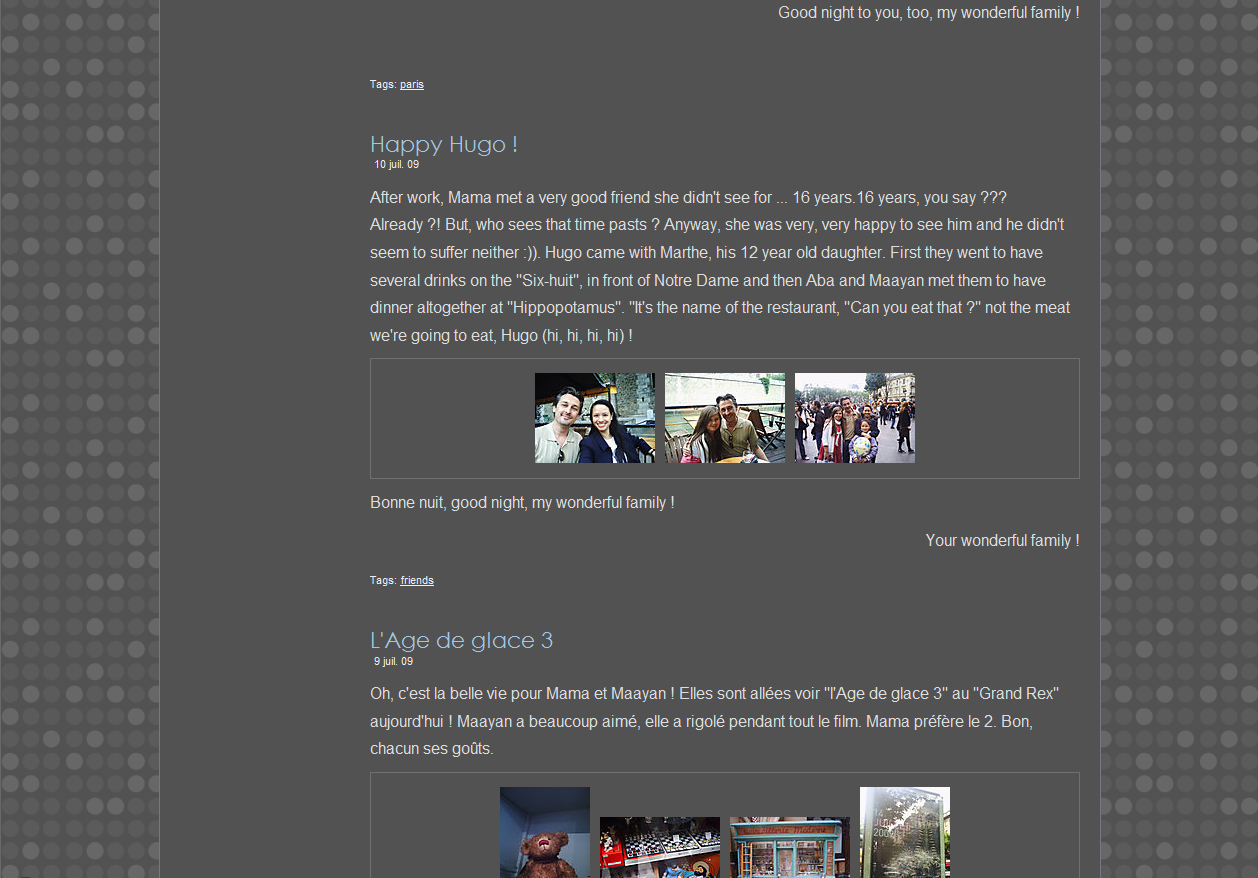The image size is (1258, 878).
Task: Open photo of man and girl at terrace table
Action: point(724,418)
